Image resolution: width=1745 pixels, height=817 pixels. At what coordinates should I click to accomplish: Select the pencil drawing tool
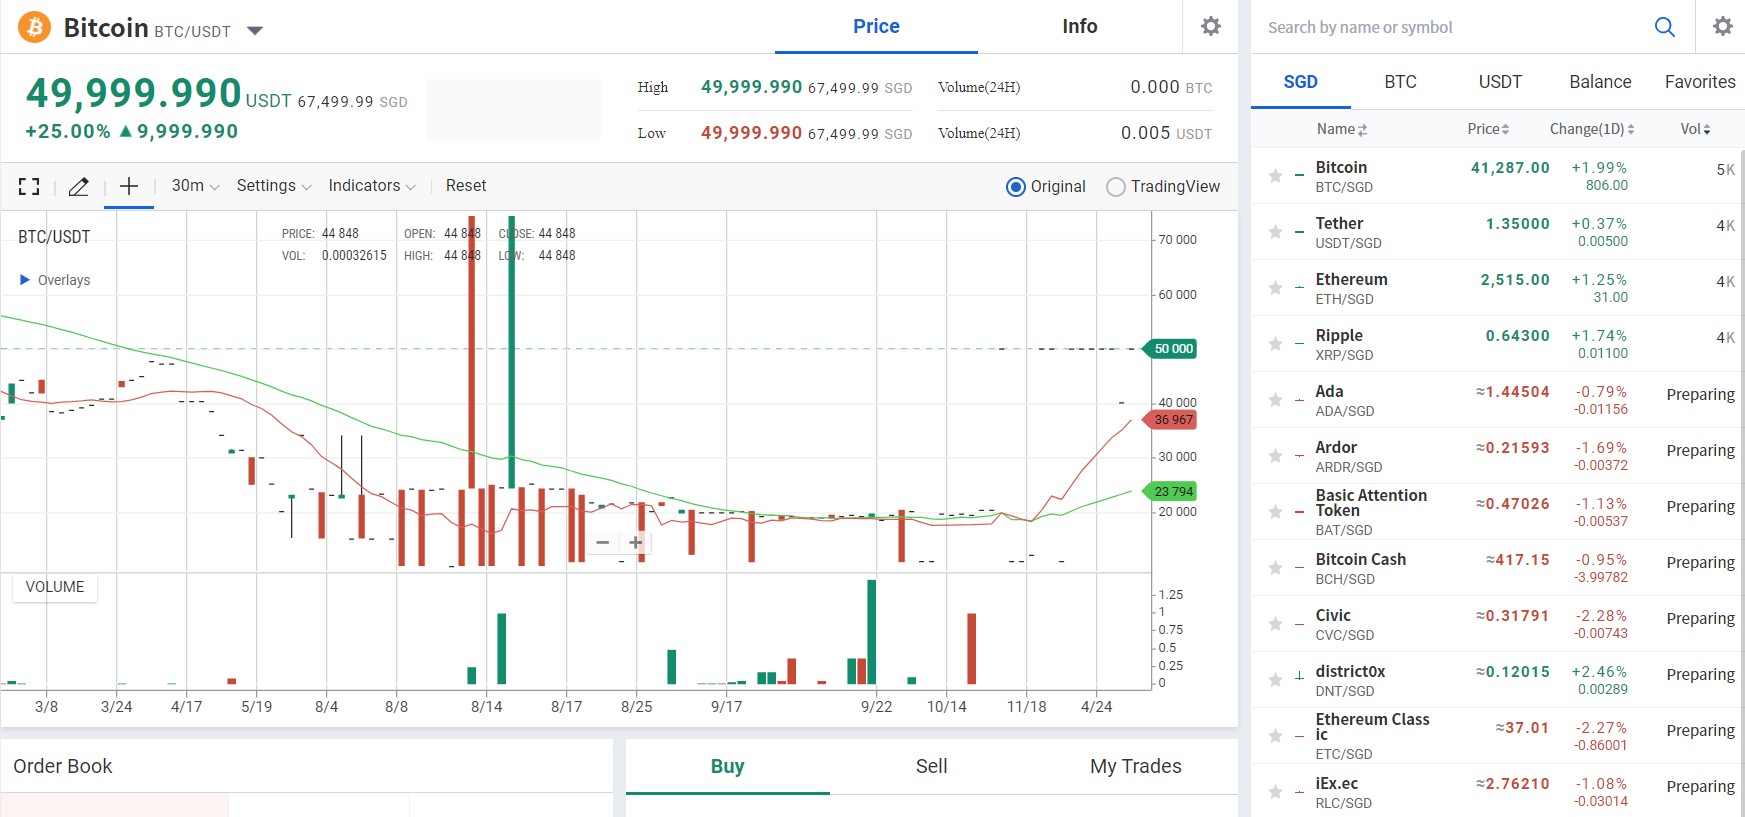79,186
